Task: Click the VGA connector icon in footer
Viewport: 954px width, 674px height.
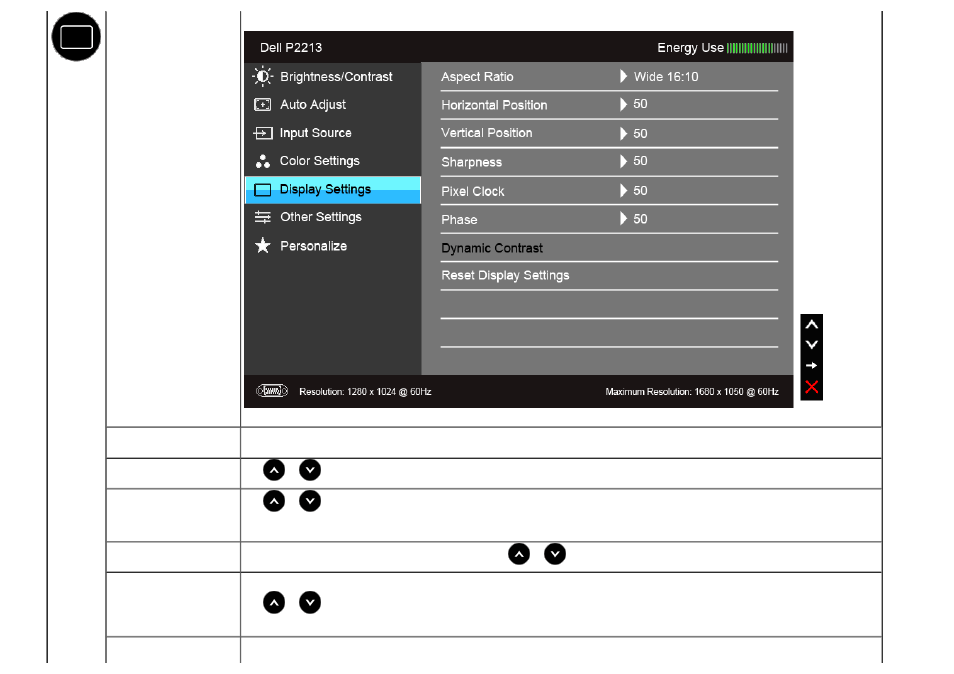Action: (x=272, y=391)
